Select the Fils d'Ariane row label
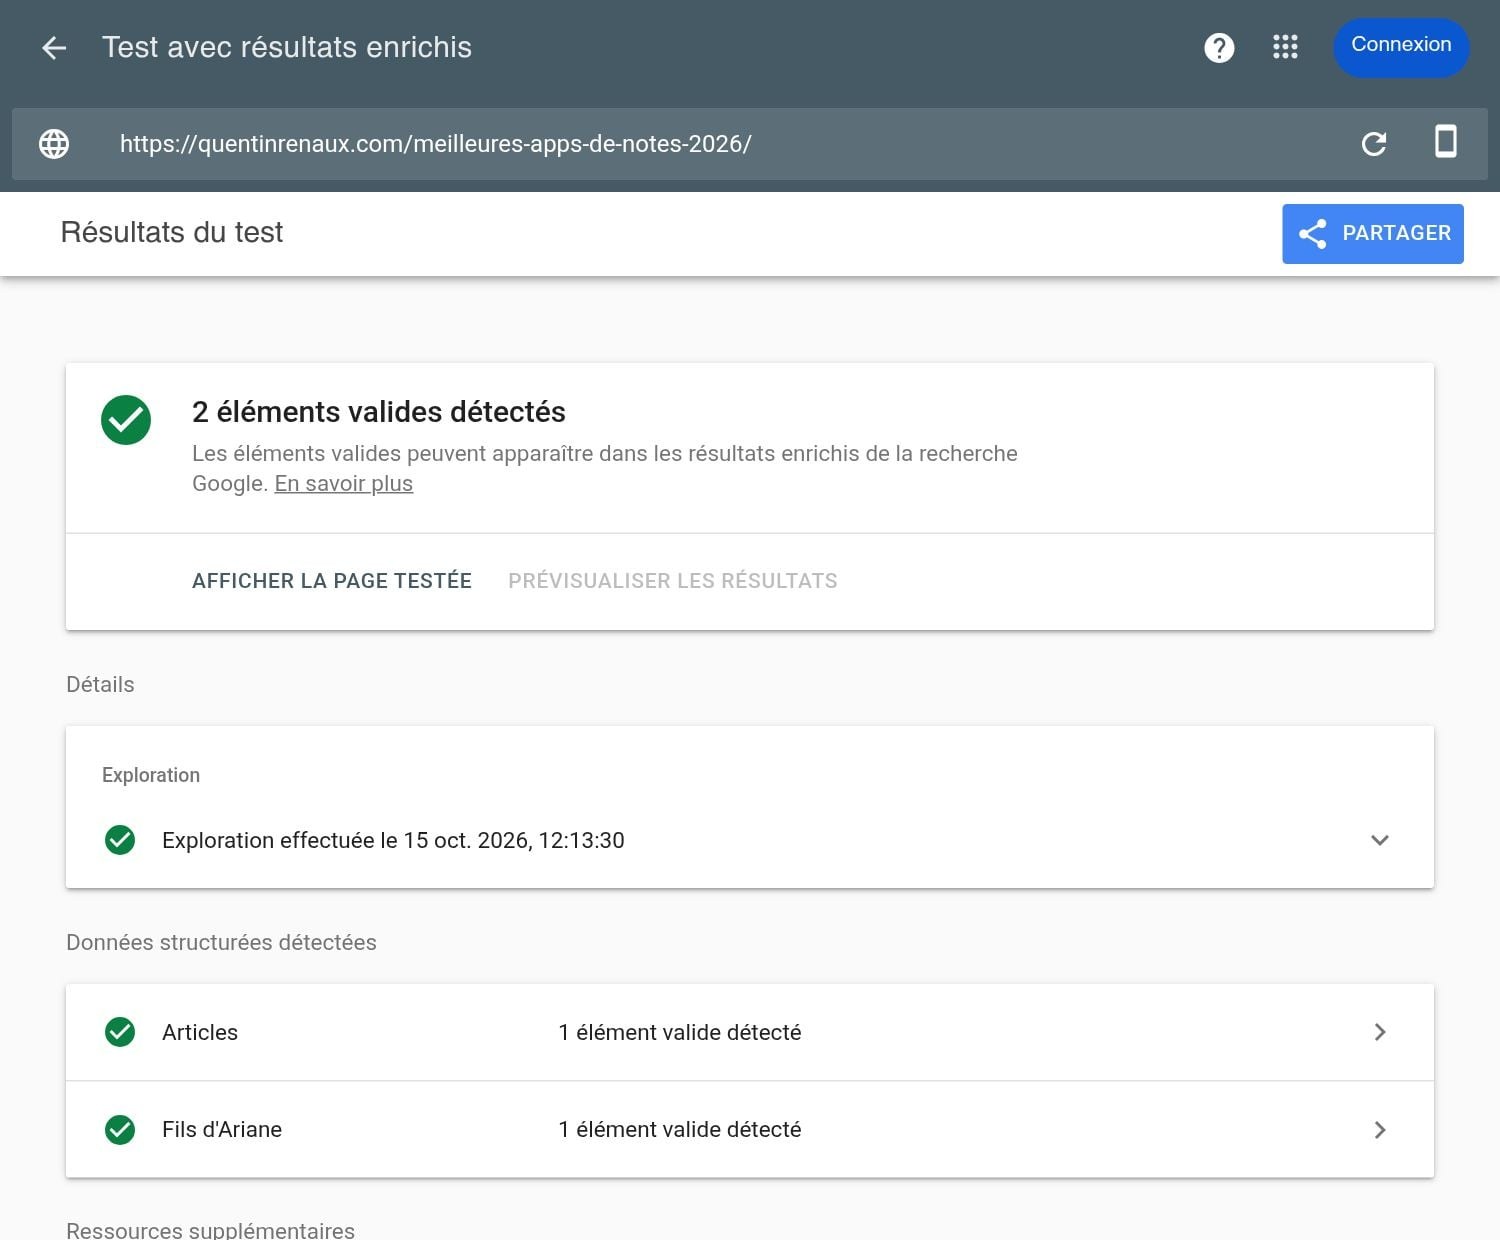Viewport: 1500px width, 1240px height. [222, 1130]
